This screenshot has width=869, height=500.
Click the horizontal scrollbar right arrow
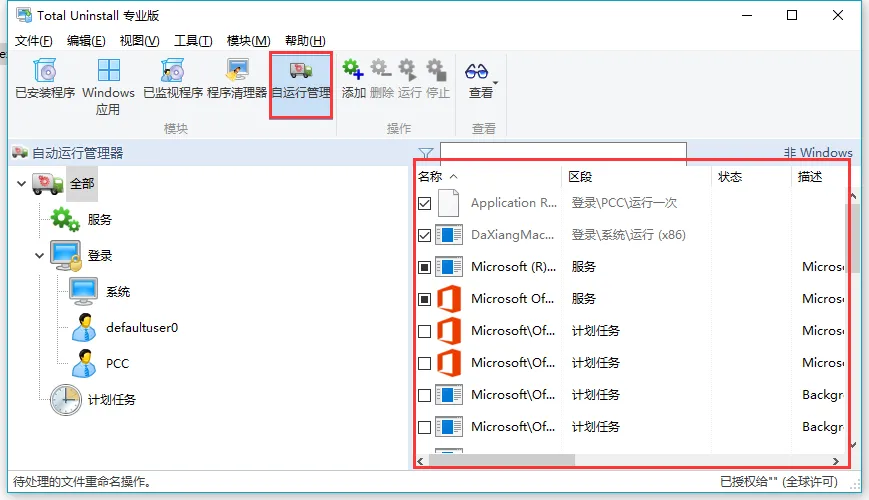click(835, 461)
